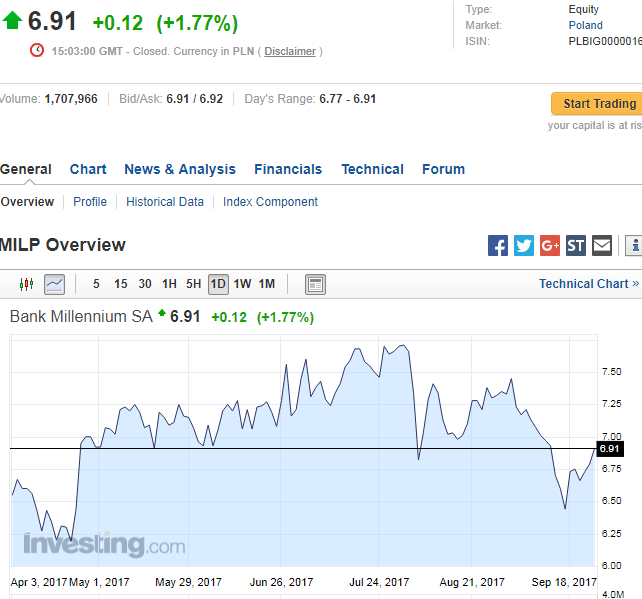Click the ISIN code PLBIG
Image resolution: width=642 pixels, height=599 pixels.
click(605, 41)
